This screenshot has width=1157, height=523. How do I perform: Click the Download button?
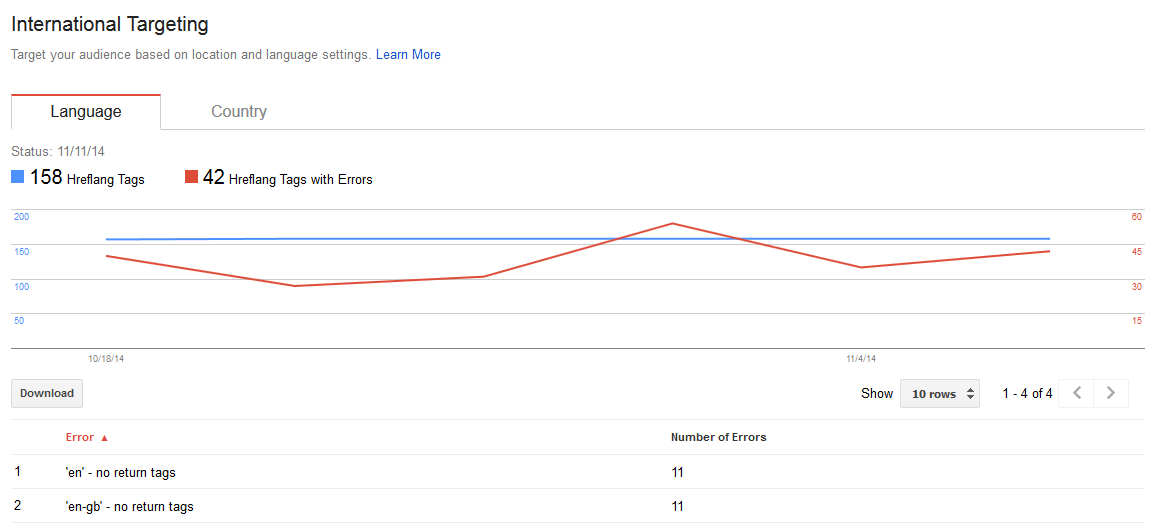coord(47,393)
